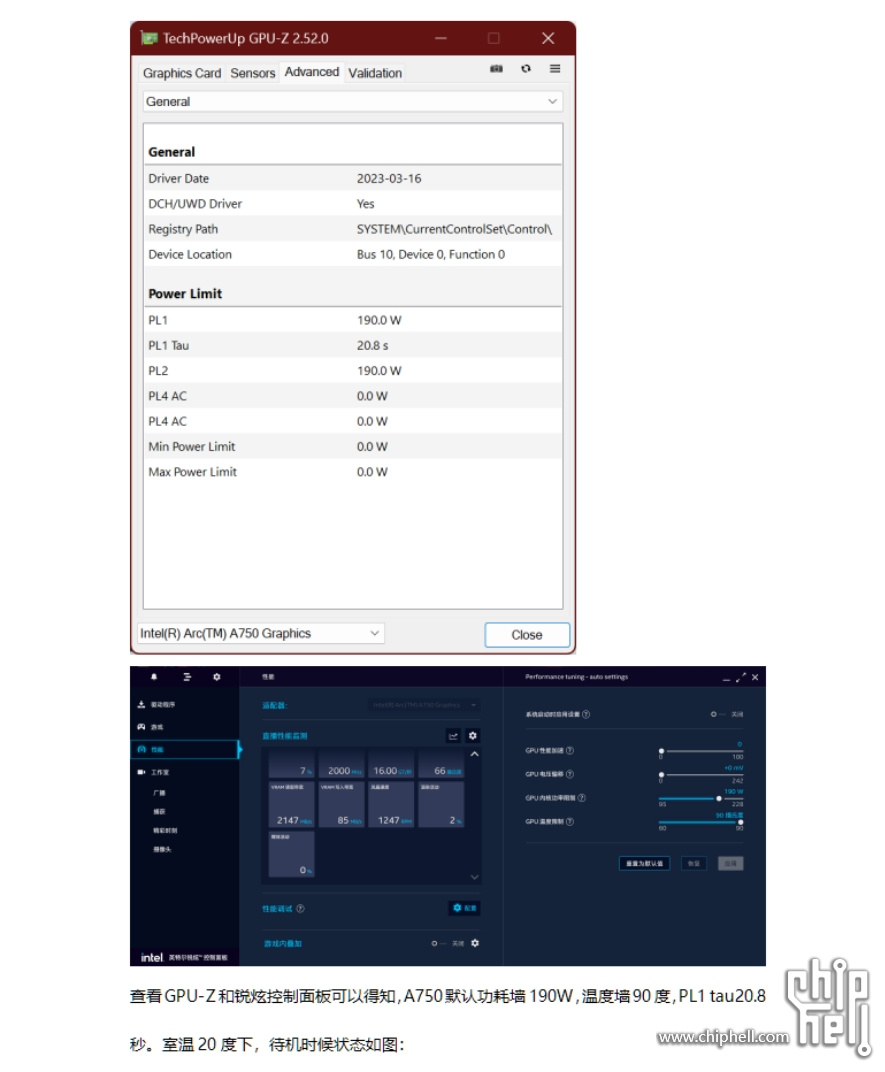Click the PL1 Tau value 20.8 s

[x=373, y=345]
